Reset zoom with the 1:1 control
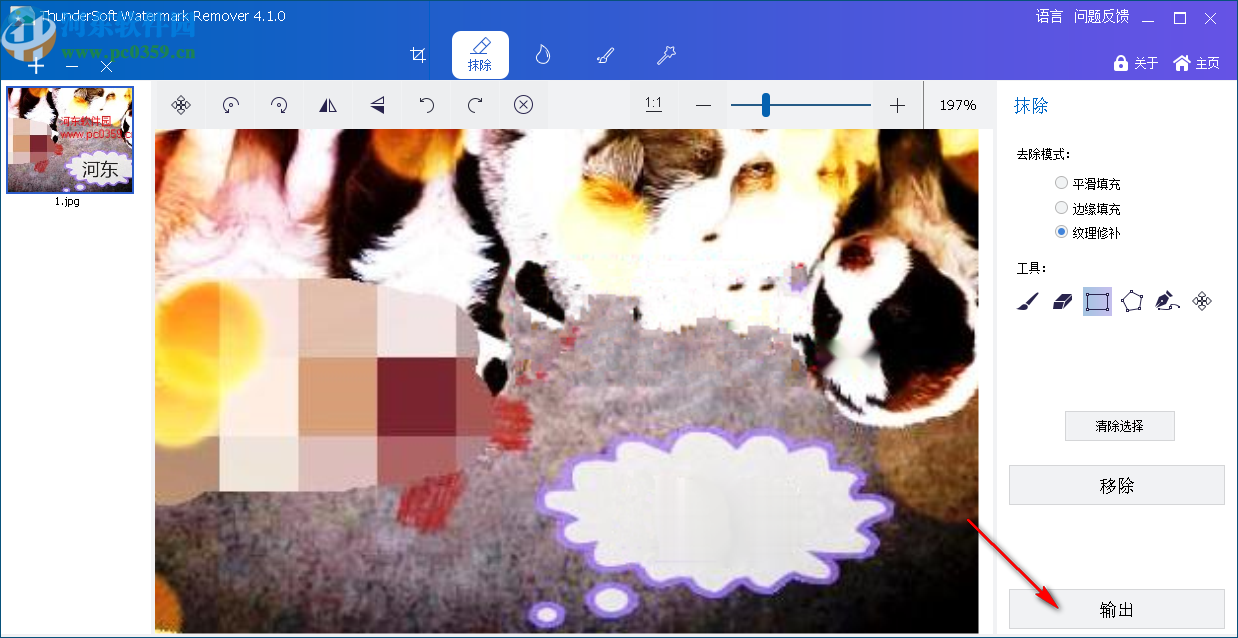Screen dimensions: 1238x638 click(x=654, y=105)
